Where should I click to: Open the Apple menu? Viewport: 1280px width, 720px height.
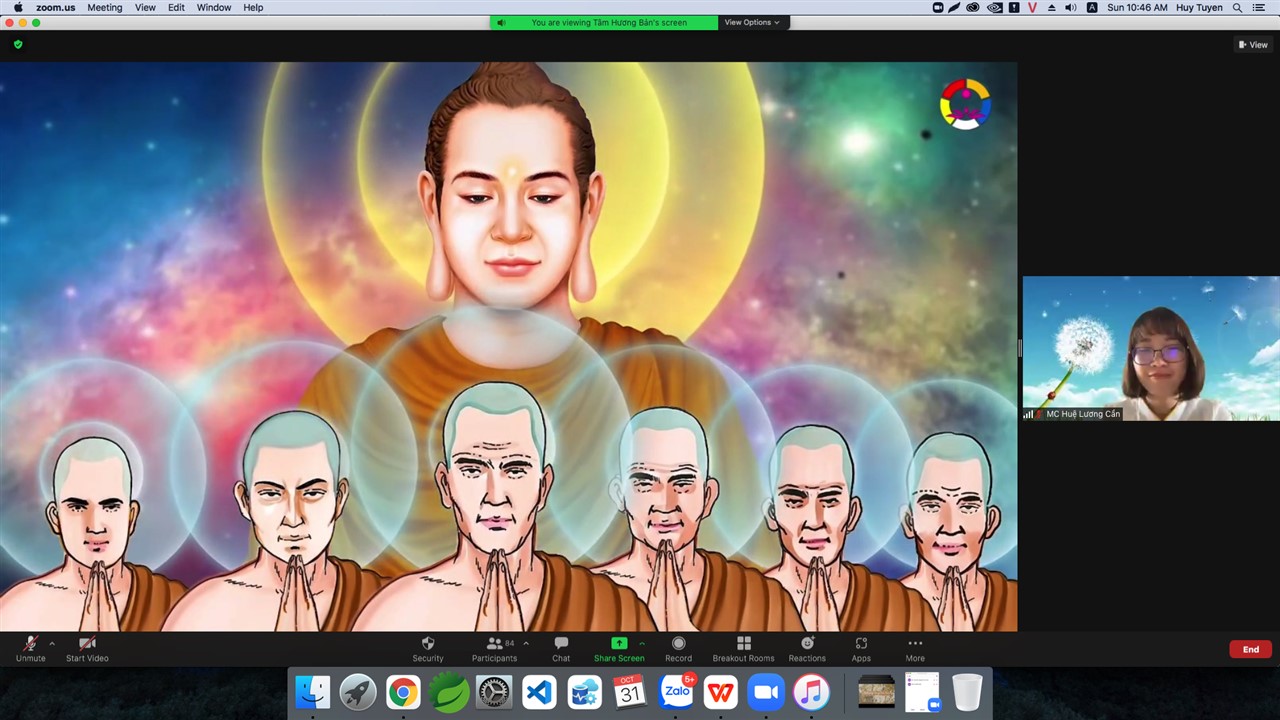17,7
